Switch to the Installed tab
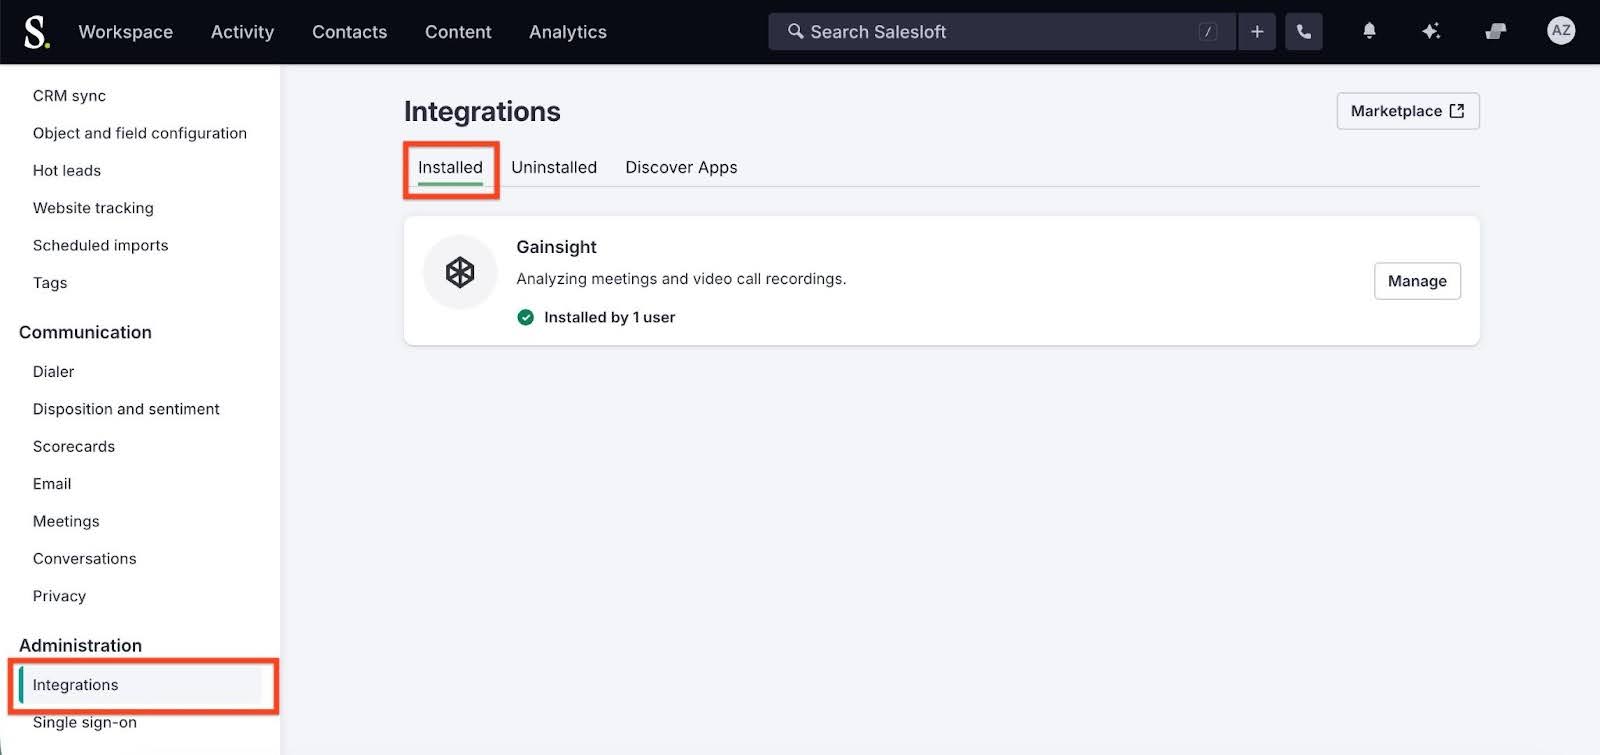This screenshot has height=755, width=1600. point(450,167)
